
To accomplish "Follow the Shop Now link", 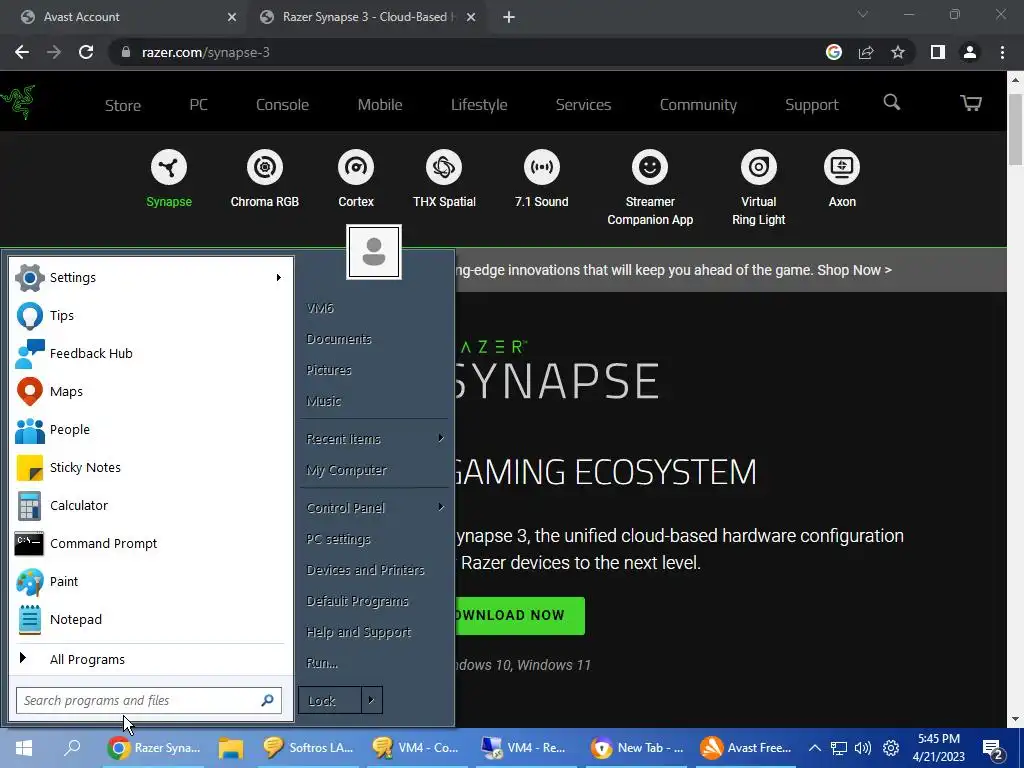I will point(854,270).
